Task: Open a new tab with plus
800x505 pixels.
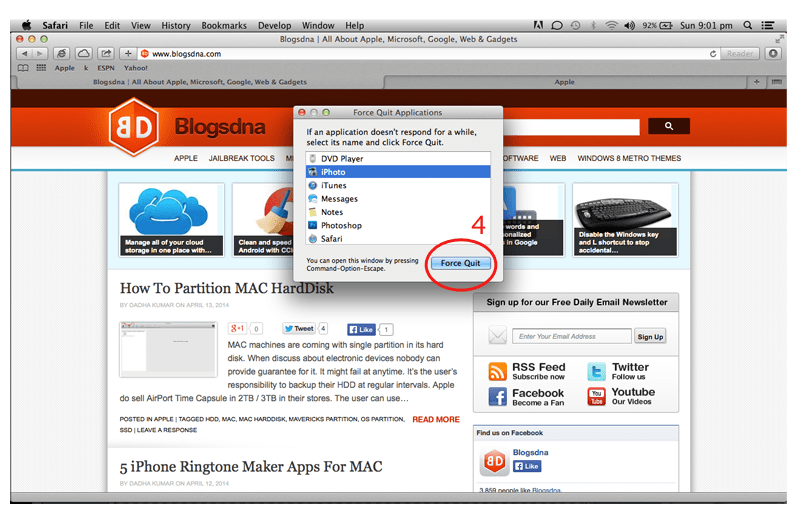Action: [756, 82]
